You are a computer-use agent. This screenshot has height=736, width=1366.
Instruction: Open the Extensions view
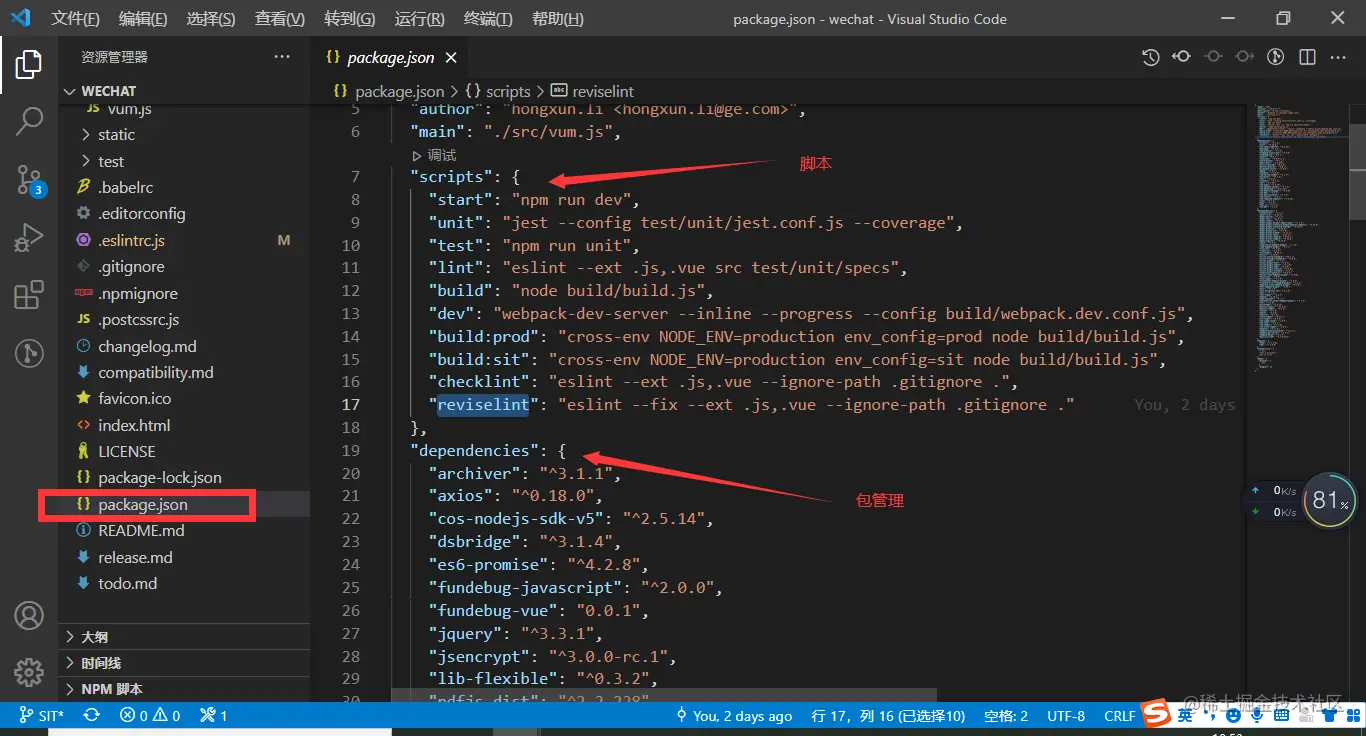point(29,295)
